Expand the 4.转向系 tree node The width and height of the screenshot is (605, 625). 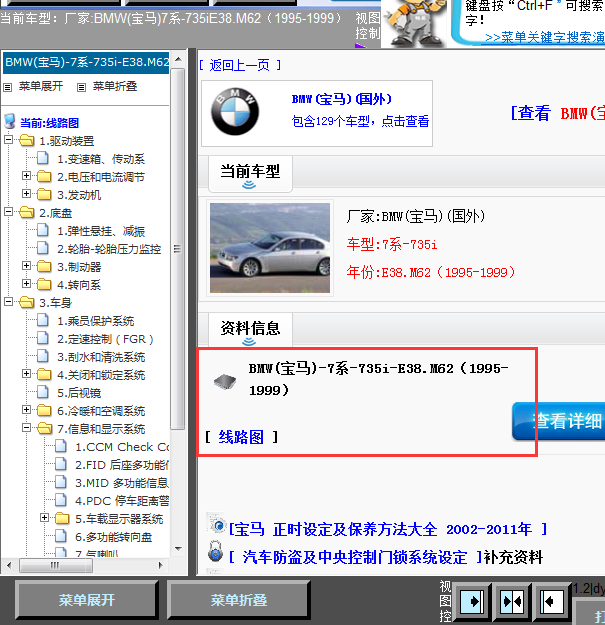26,283
